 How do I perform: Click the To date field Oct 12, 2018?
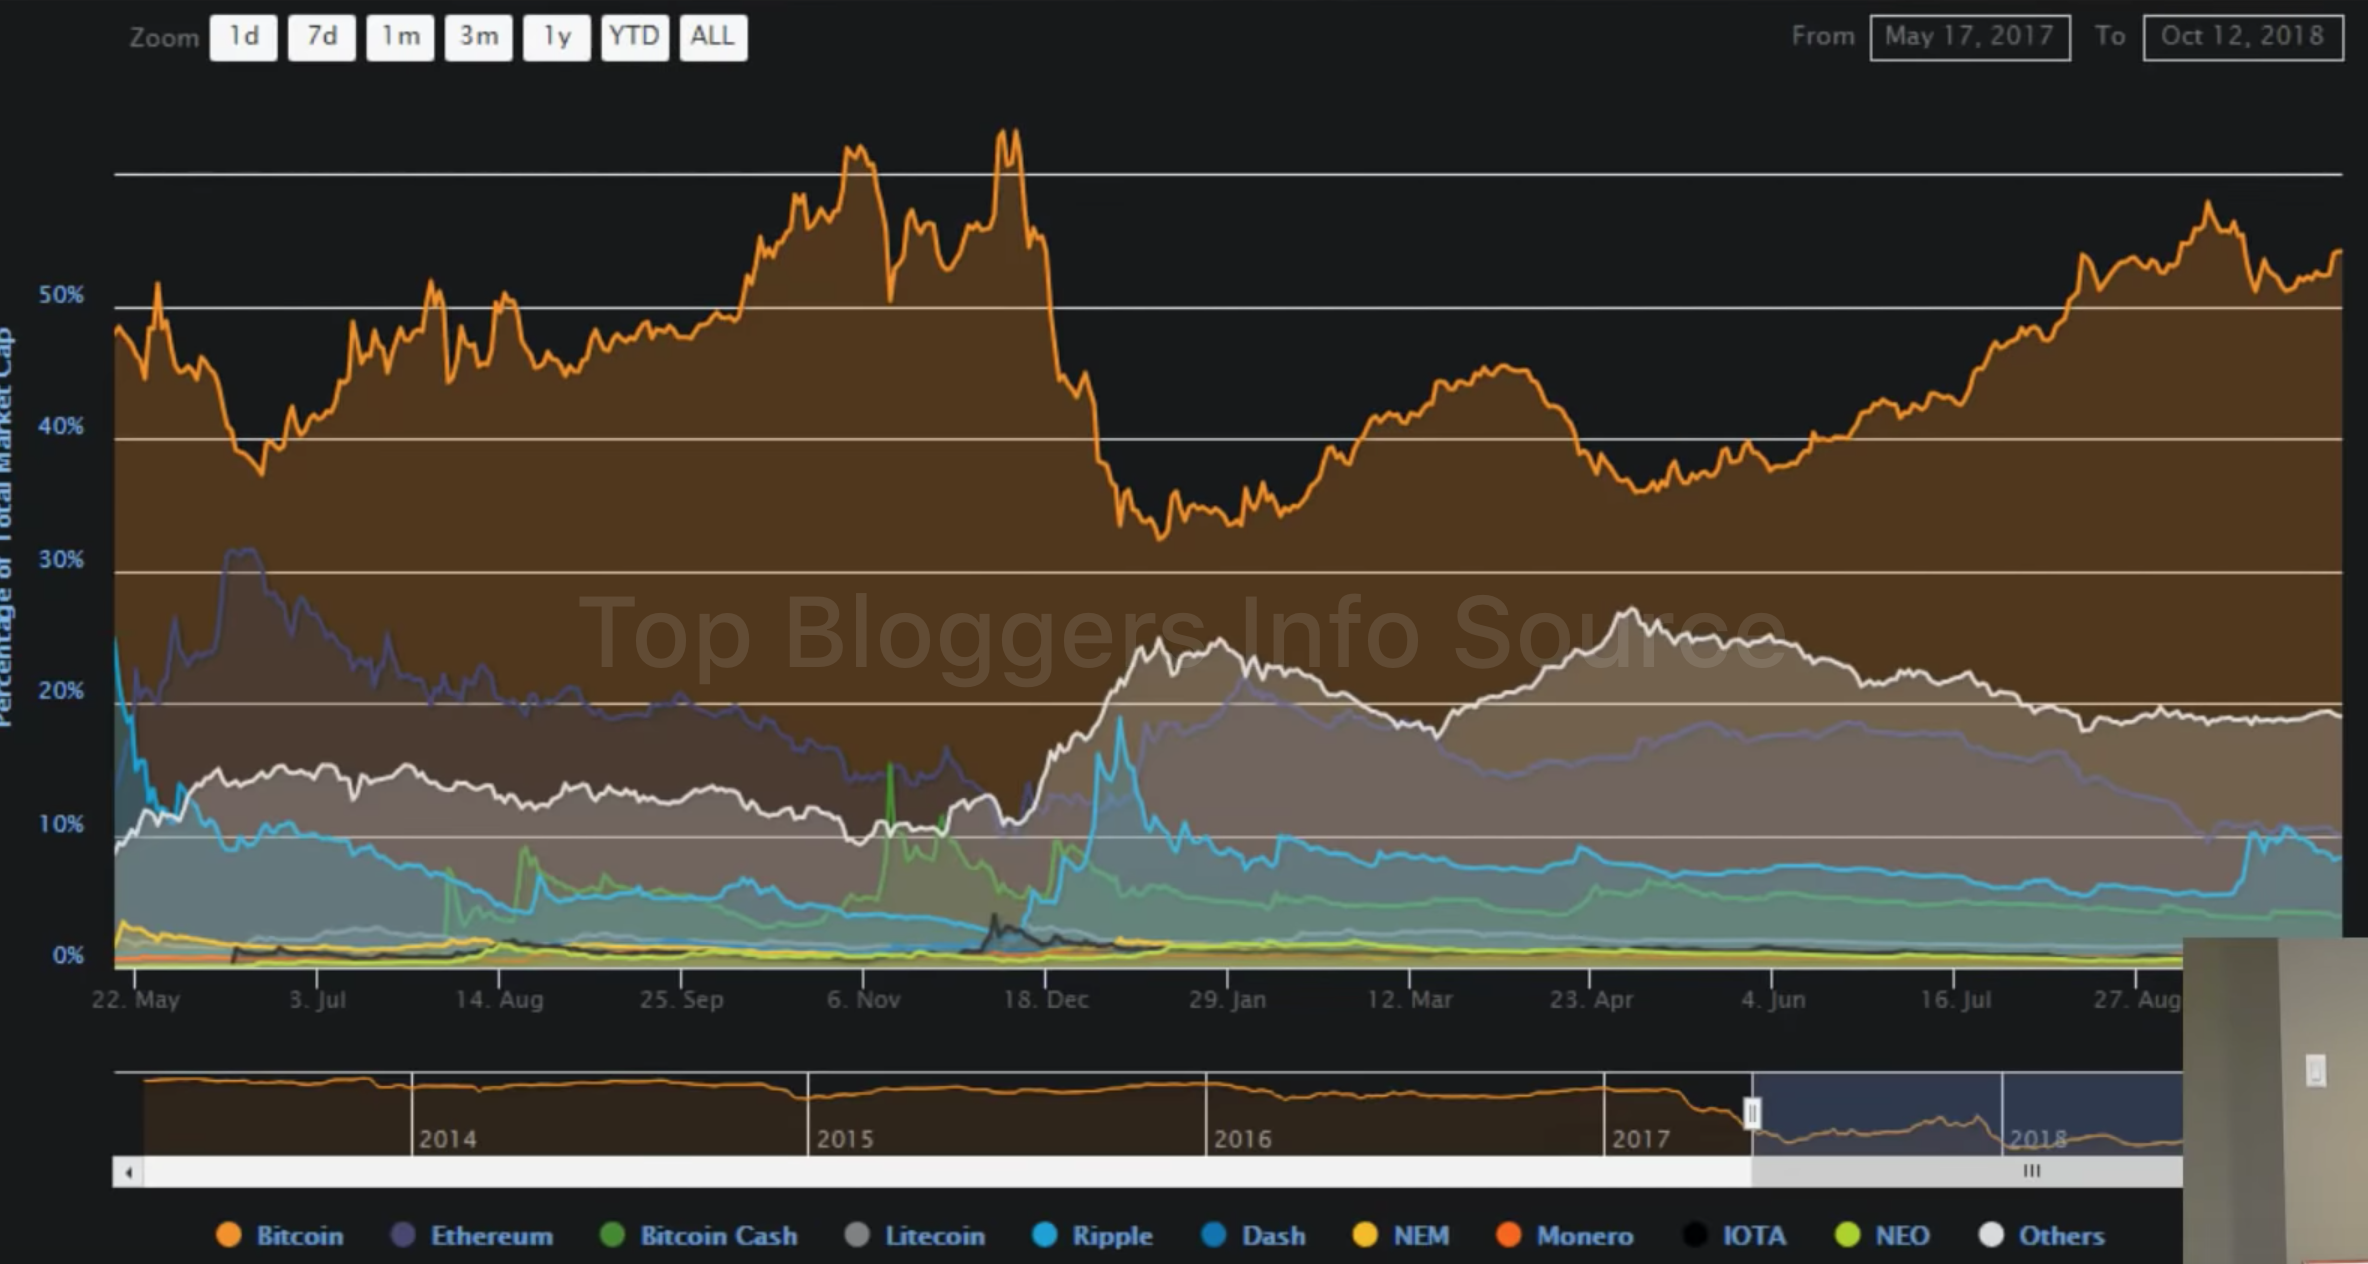point(2242,37)
